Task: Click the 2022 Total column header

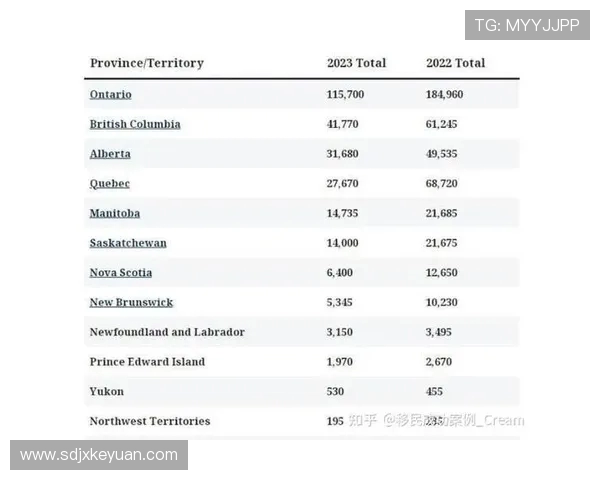Action: coord(455,63)
